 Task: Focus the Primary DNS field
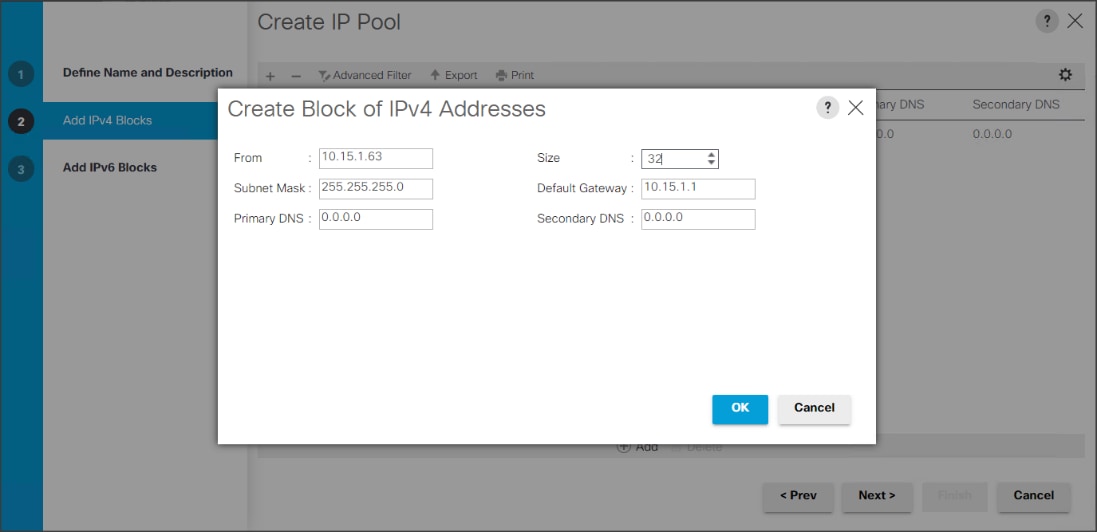(376, 219)
